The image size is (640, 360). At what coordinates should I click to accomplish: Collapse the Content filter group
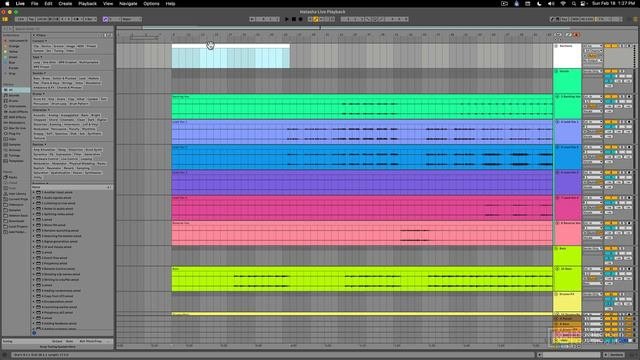point(39,41)
